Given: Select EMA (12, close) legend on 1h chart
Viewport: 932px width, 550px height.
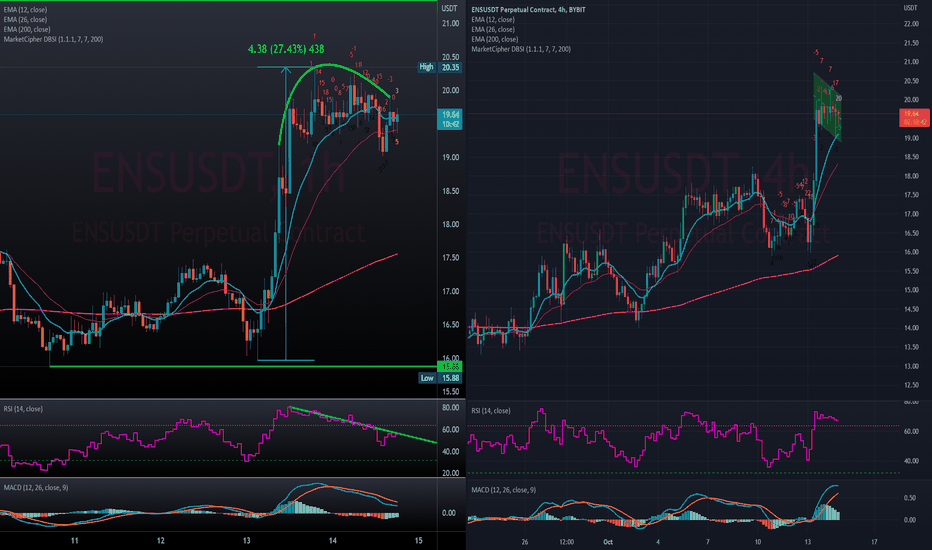Looking at the screenshot, I should click(25, 10).
